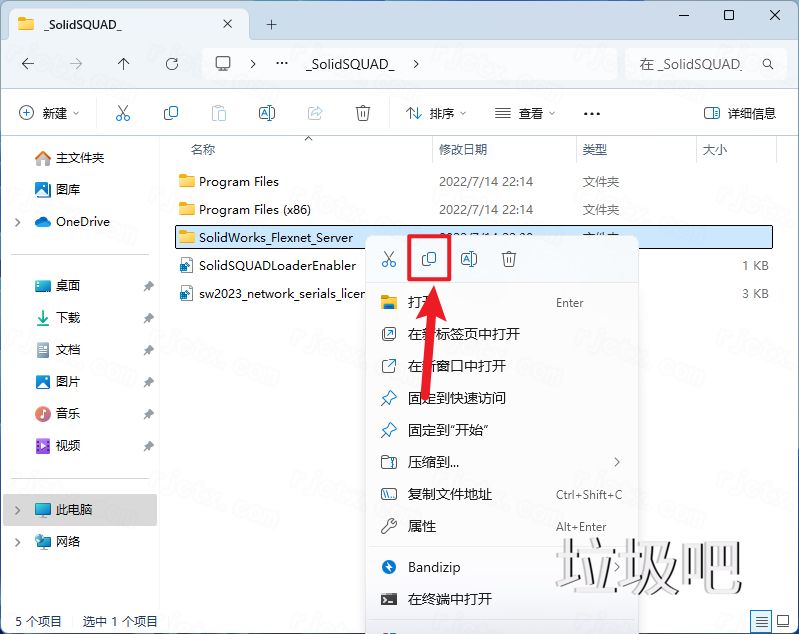Viewport: 799px width, 634px height.
Task: Click the Paste icon in the toolbar
Action: tap(219, 113)
